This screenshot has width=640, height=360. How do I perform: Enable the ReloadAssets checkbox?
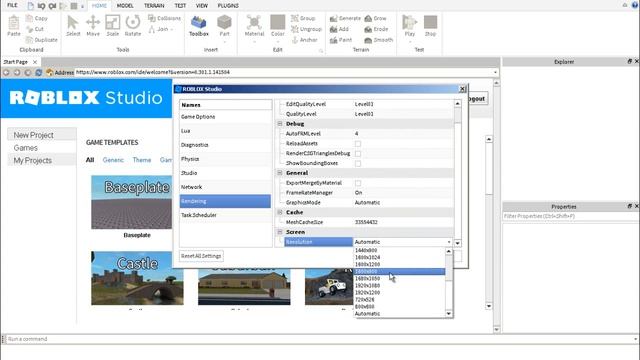[x=358, y=144]
